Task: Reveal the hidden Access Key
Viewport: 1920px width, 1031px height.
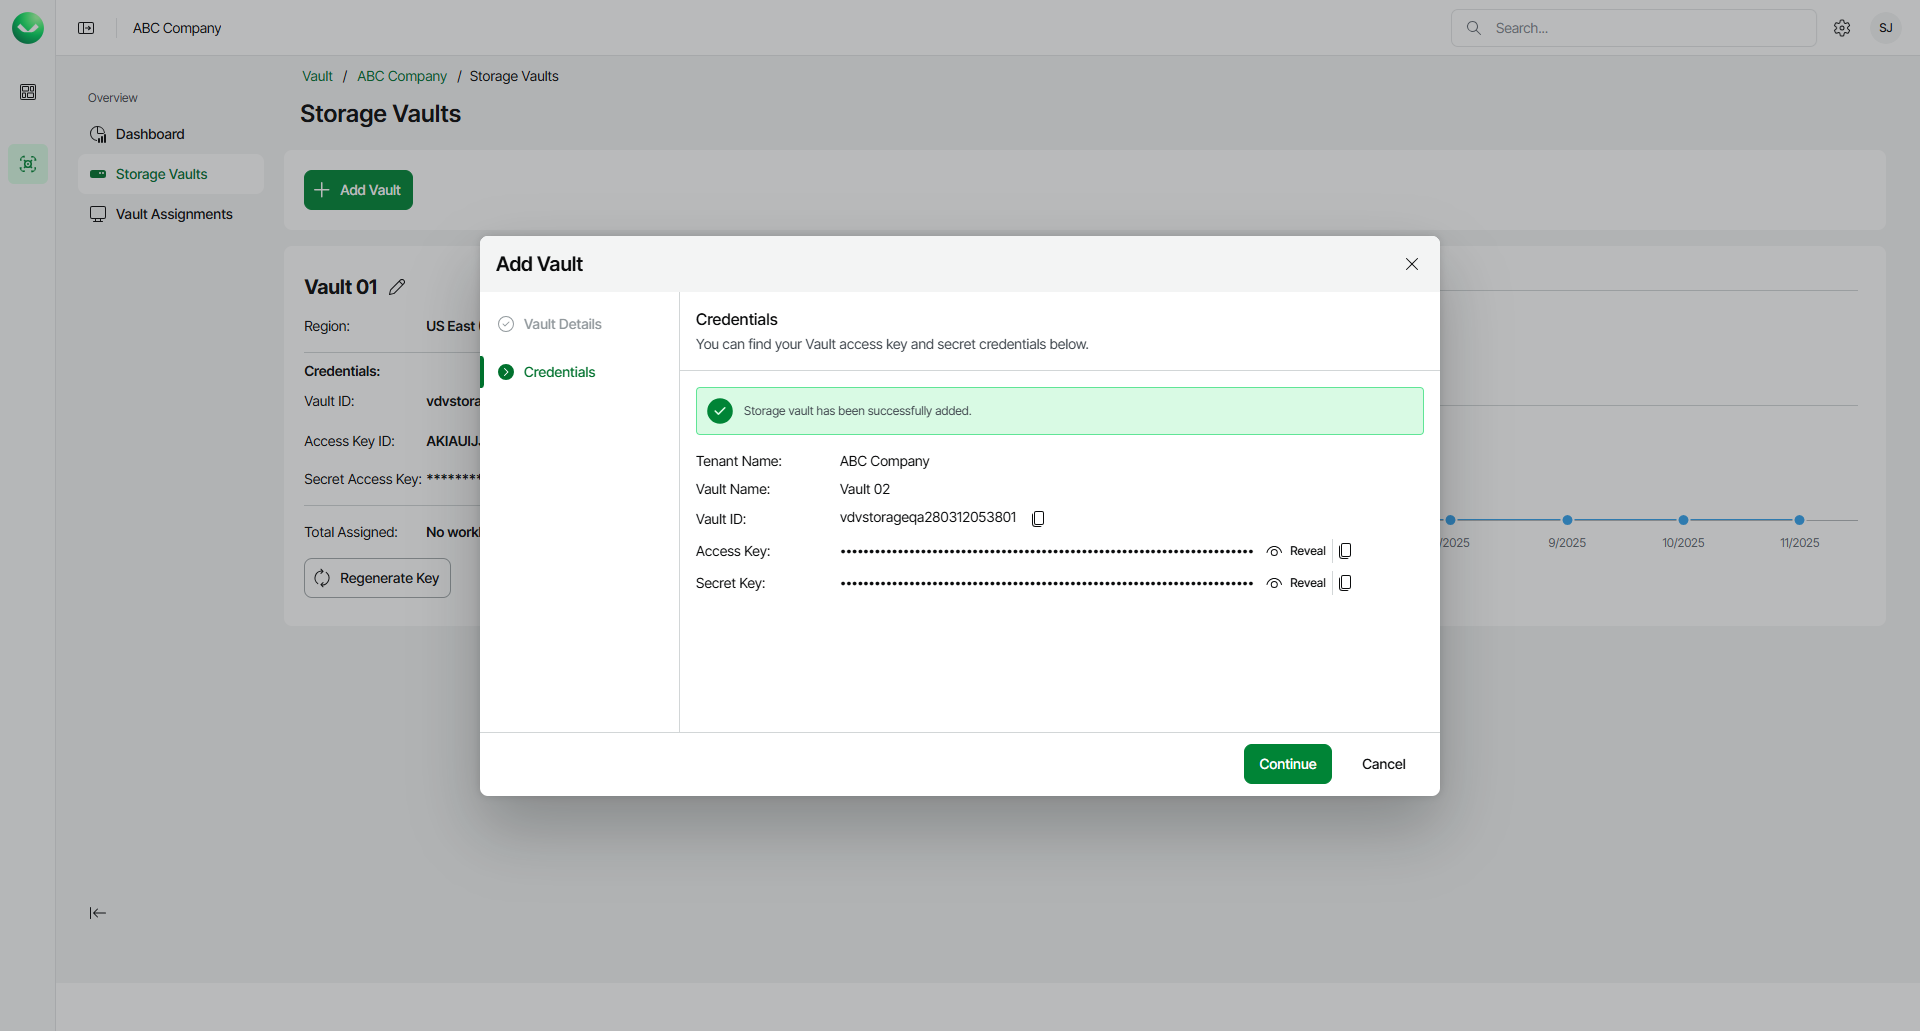Action: coord(1297,551)
